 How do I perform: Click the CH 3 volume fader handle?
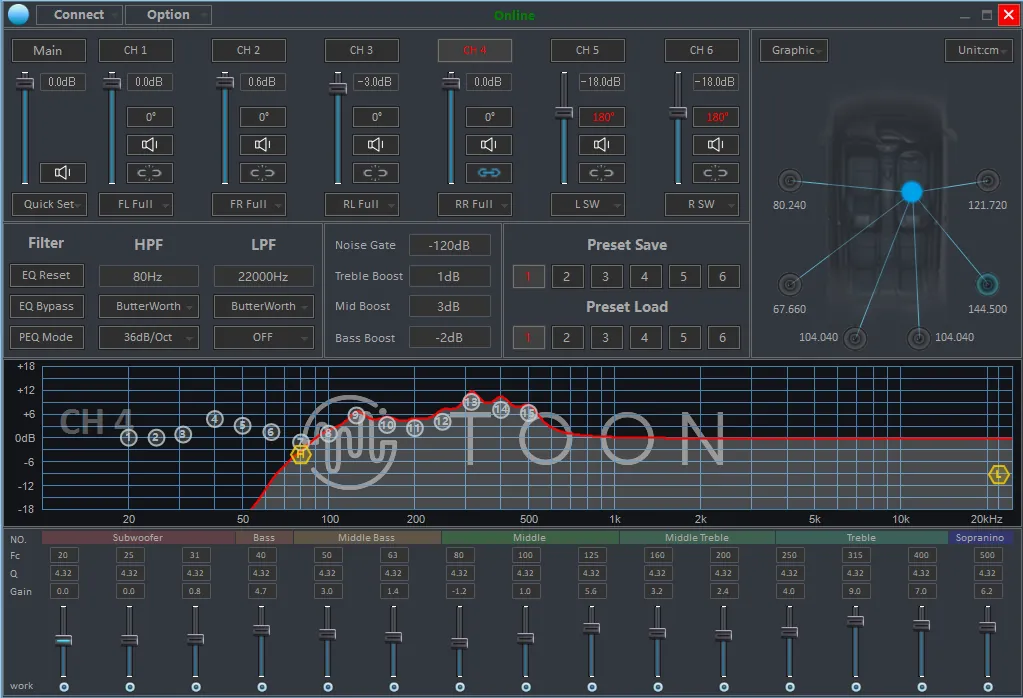[338, 88]
